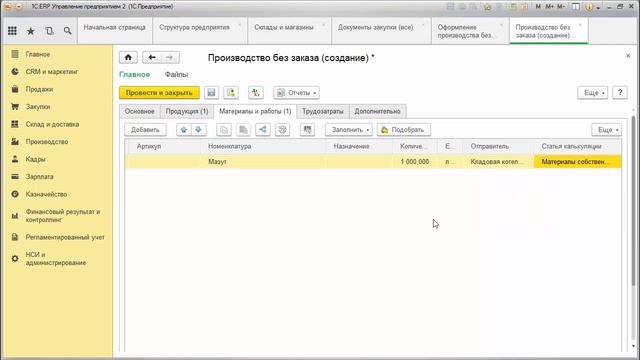Select Материалы собствен... cell
The image size is (640, 360).
[x=578, y=162]
